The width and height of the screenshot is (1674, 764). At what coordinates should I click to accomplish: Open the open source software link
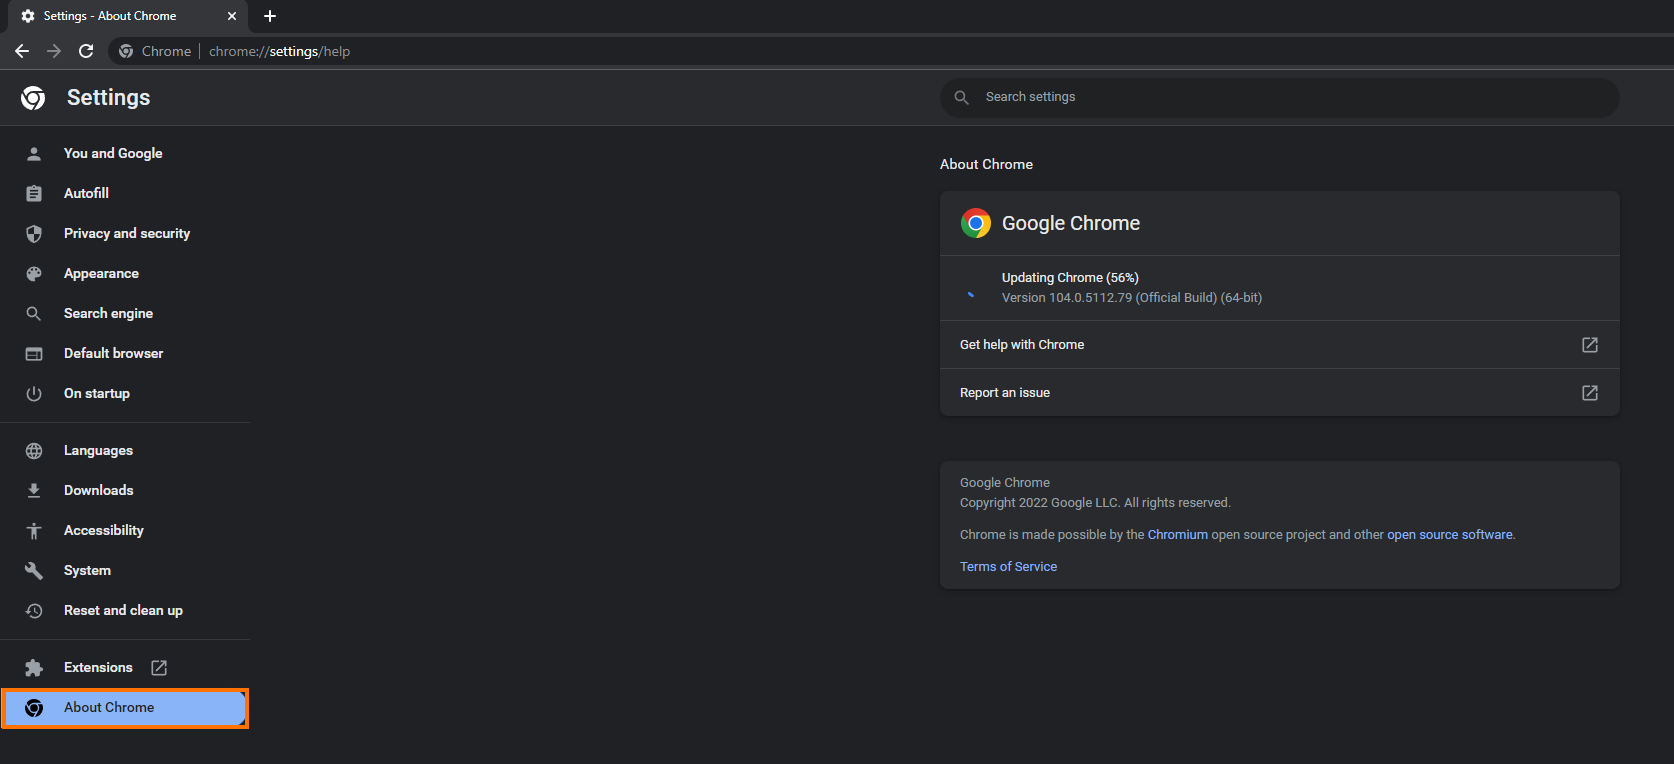[x=1449, y=535]
